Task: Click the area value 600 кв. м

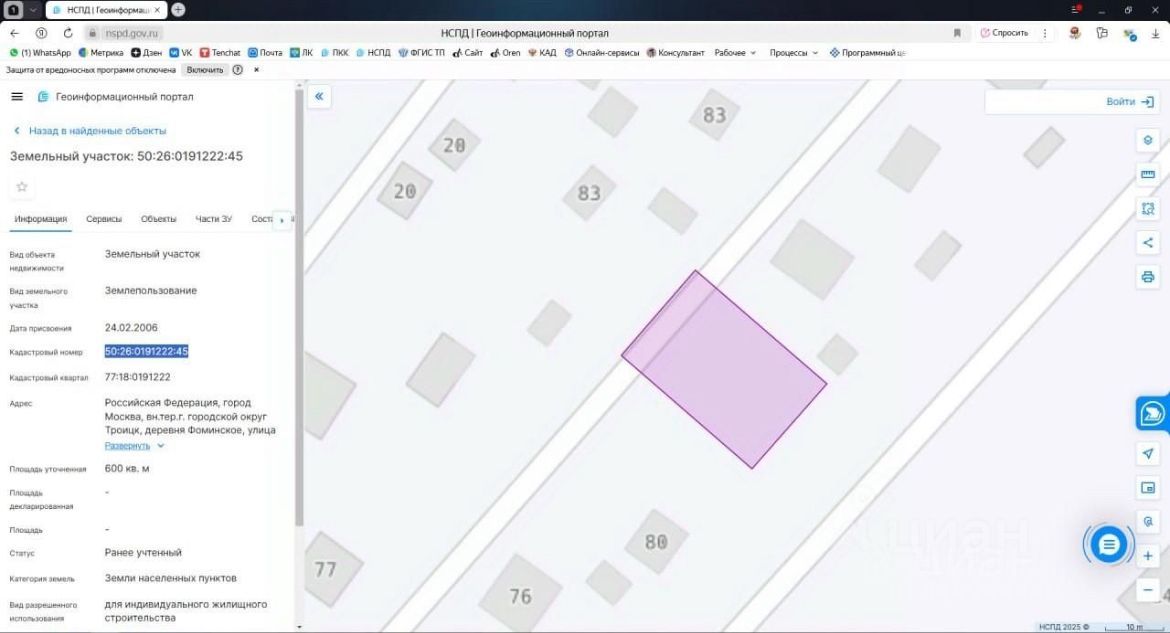Action: point(127,469)
